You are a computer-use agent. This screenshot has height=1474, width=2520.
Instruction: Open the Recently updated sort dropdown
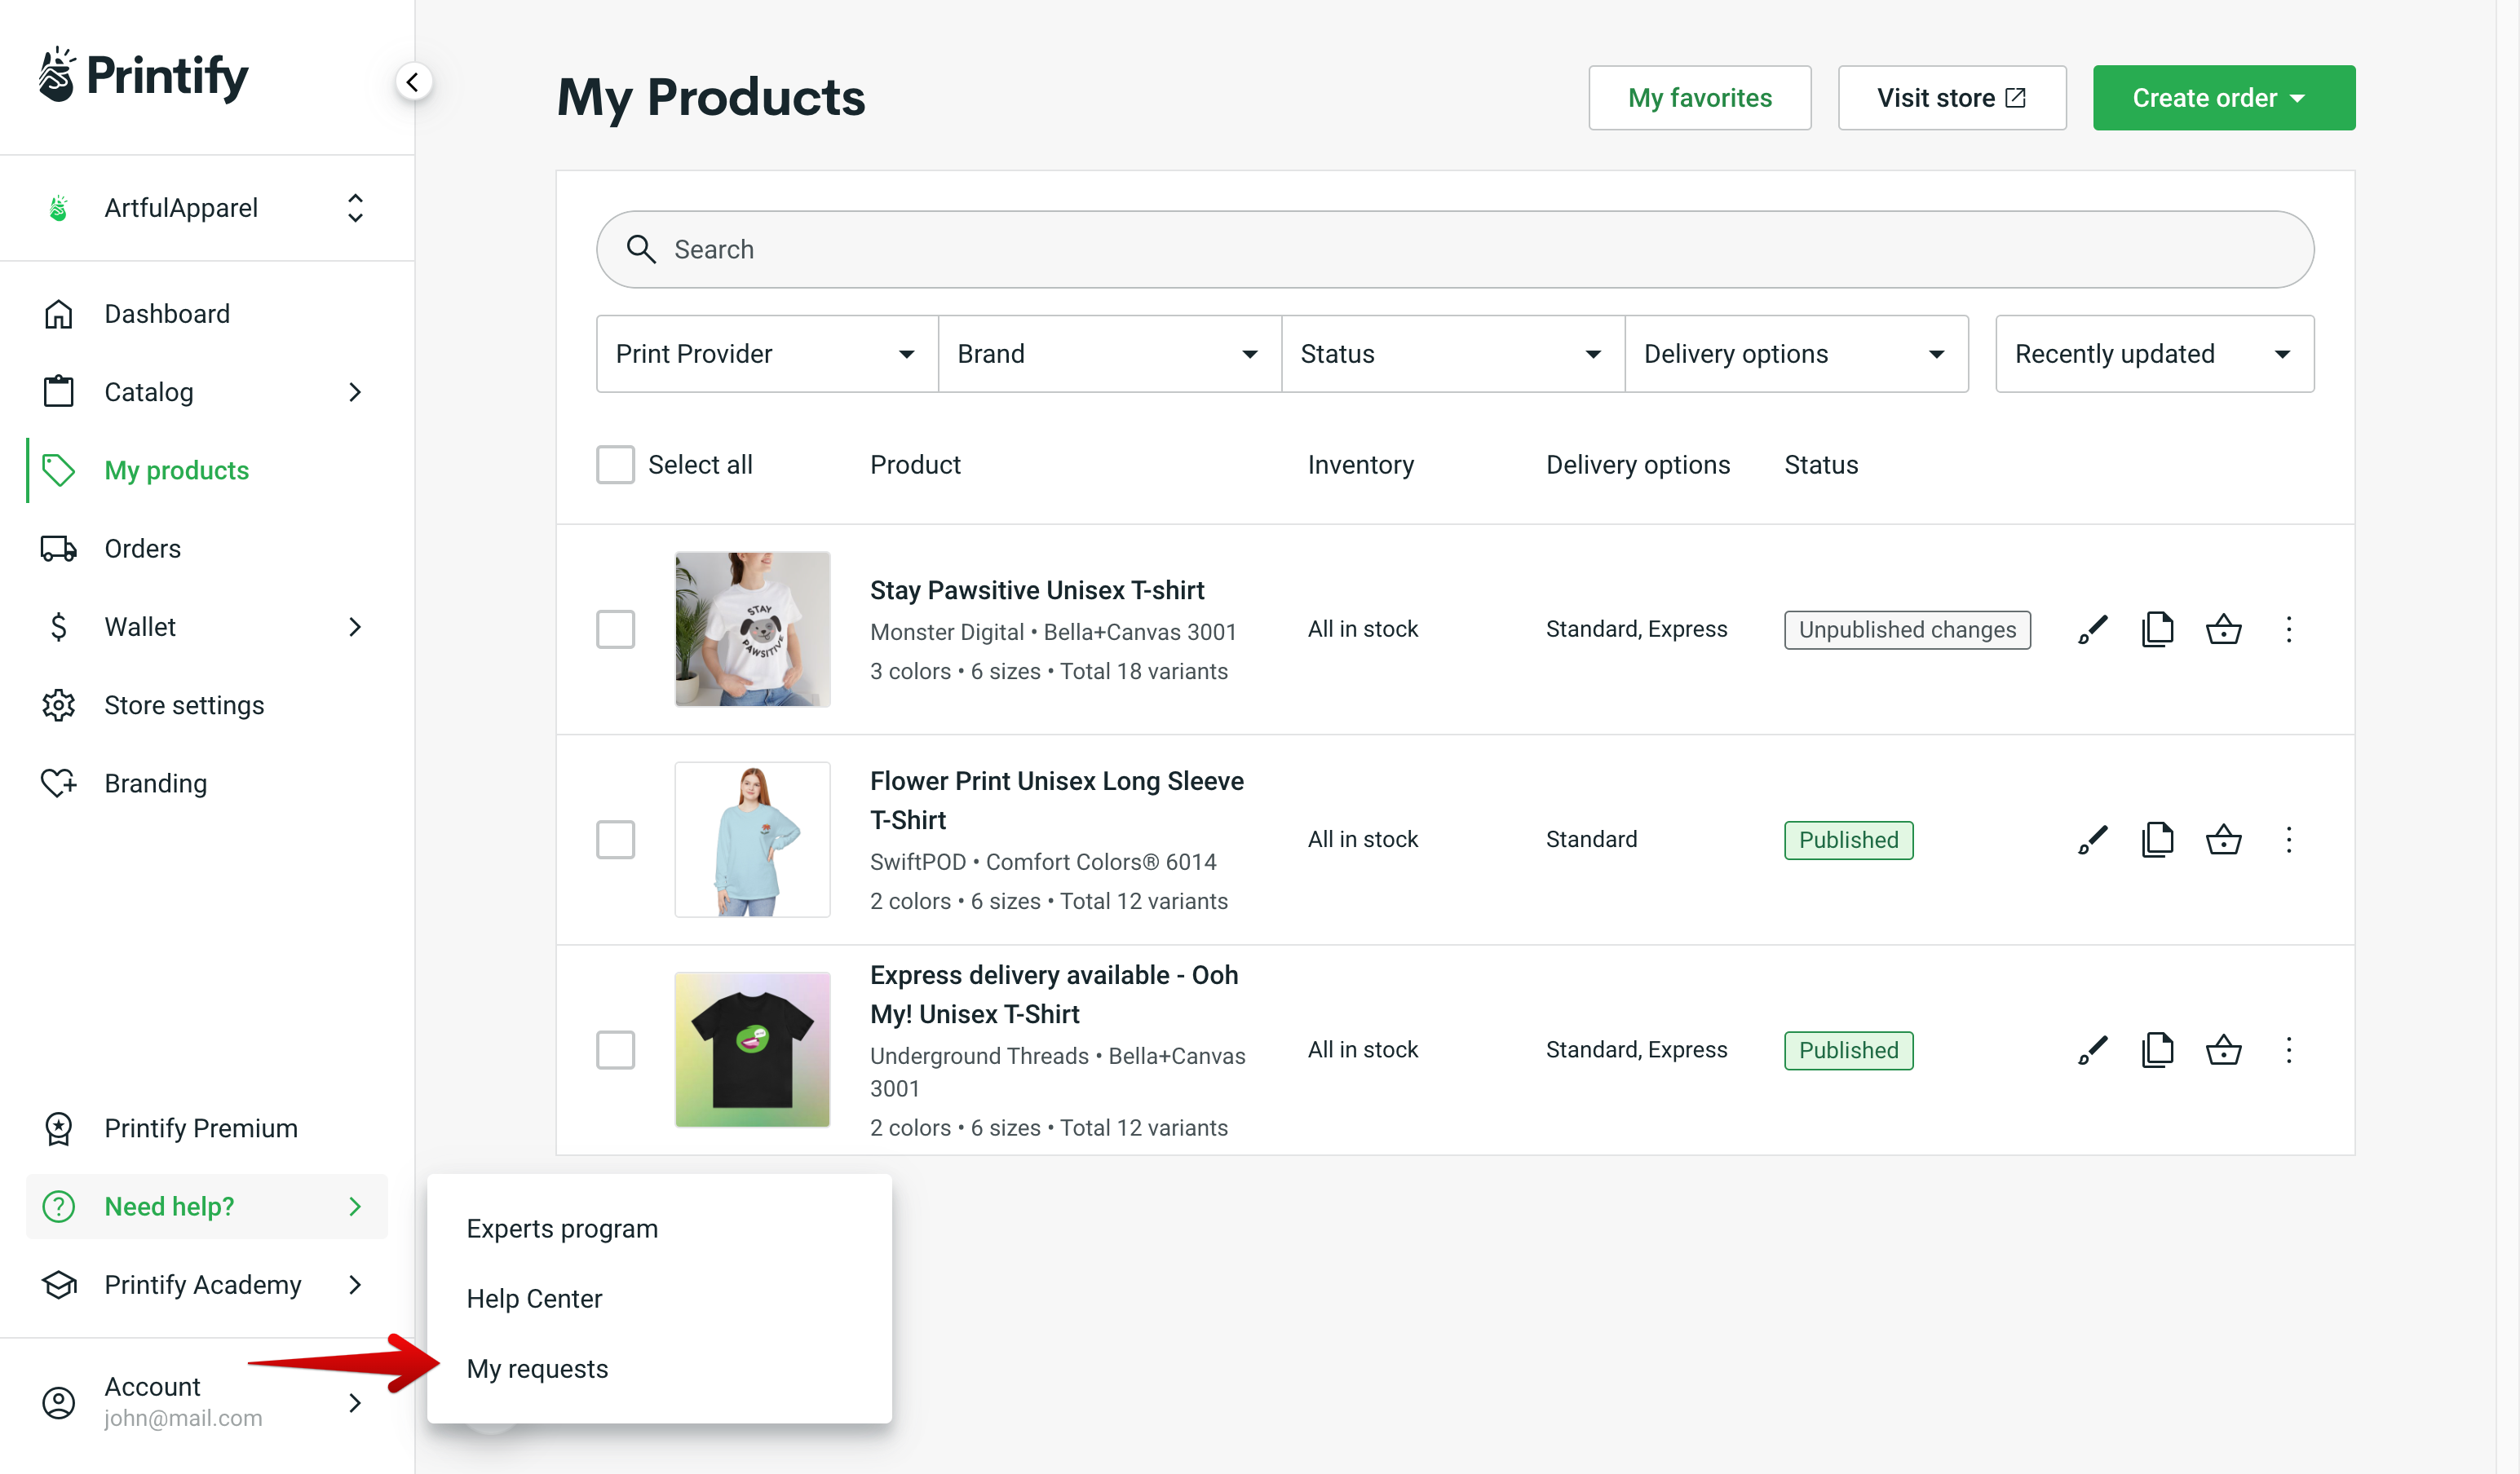tap(2153, 353)
